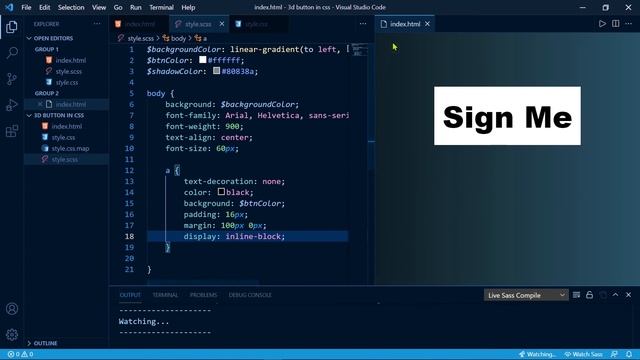Open the Source Control view

(x=12, y=79)
